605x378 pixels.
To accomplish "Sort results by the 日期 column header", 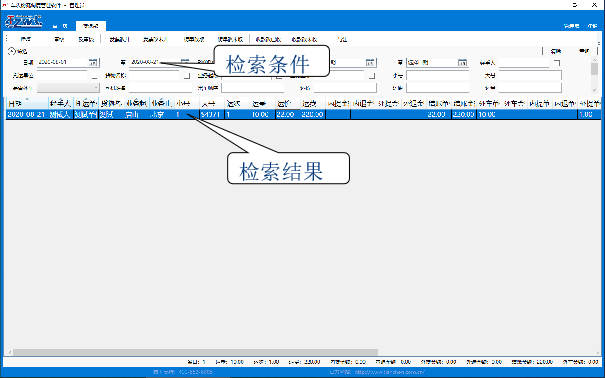I will pyautogui.click(x=27, y=103).
